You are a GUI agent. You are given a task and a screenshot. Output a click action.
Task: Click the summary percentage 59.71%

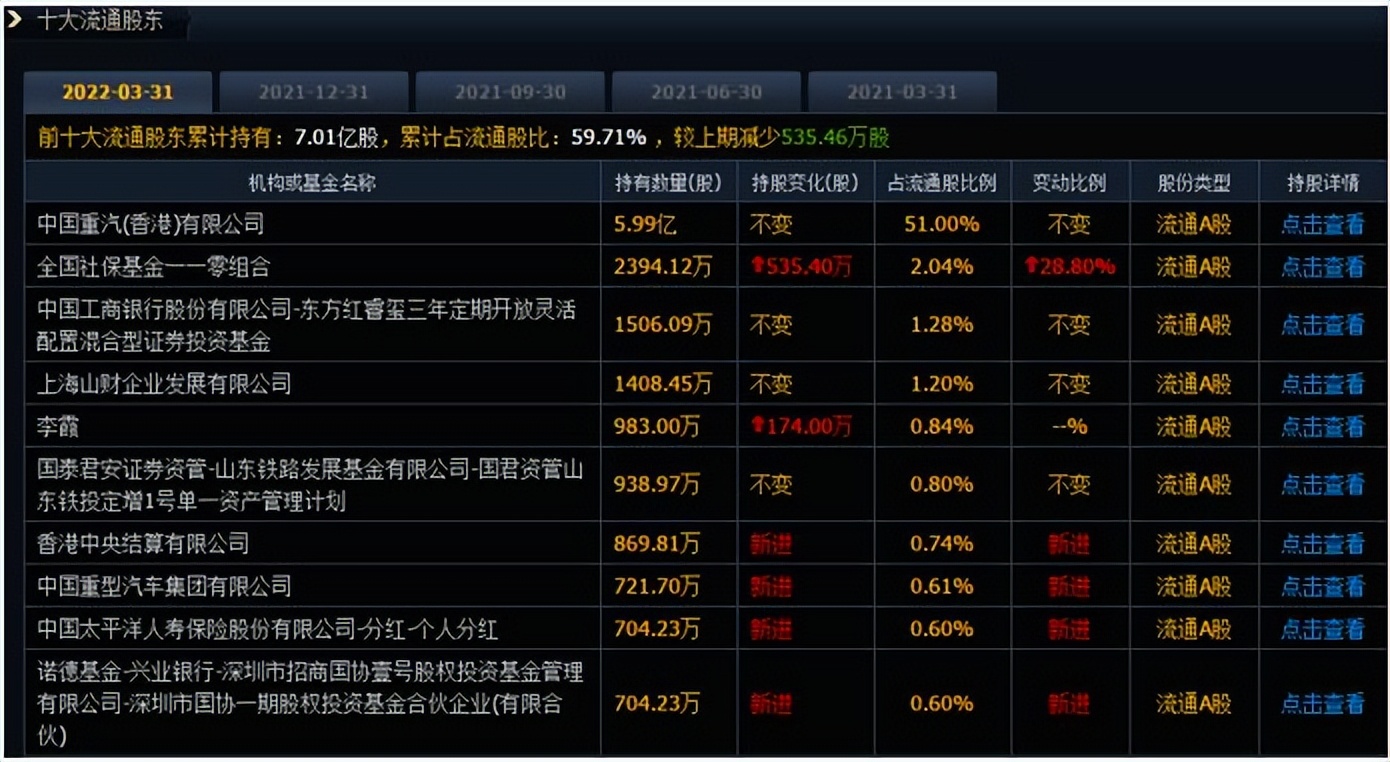point(609,137)
